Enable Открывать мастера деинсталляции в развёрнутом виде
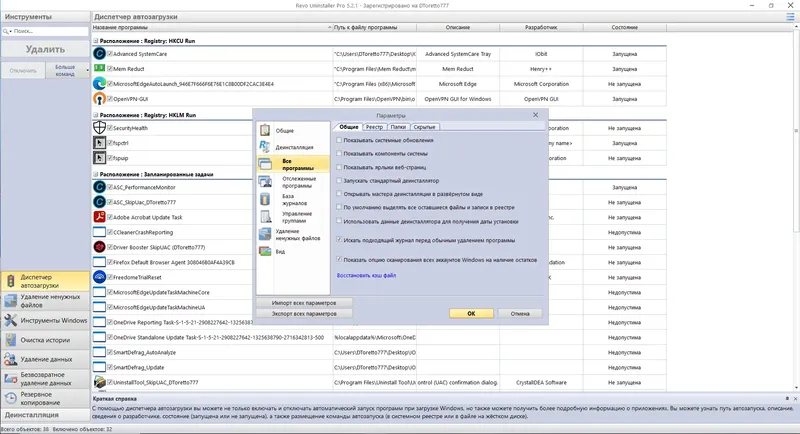Screen dimensions: 800x434 pyautogui.click(x=339, y=194)
